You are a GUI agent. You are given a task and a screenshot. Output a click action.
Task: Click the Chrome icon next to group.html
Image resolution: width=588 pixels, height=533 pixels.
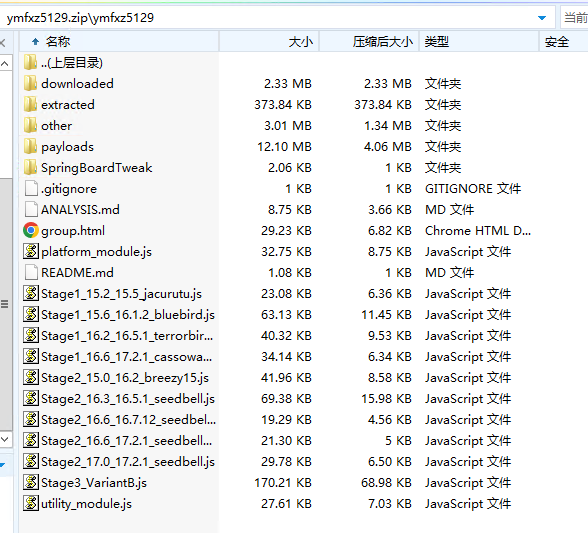pyautogui.click(x=31, y=230)
